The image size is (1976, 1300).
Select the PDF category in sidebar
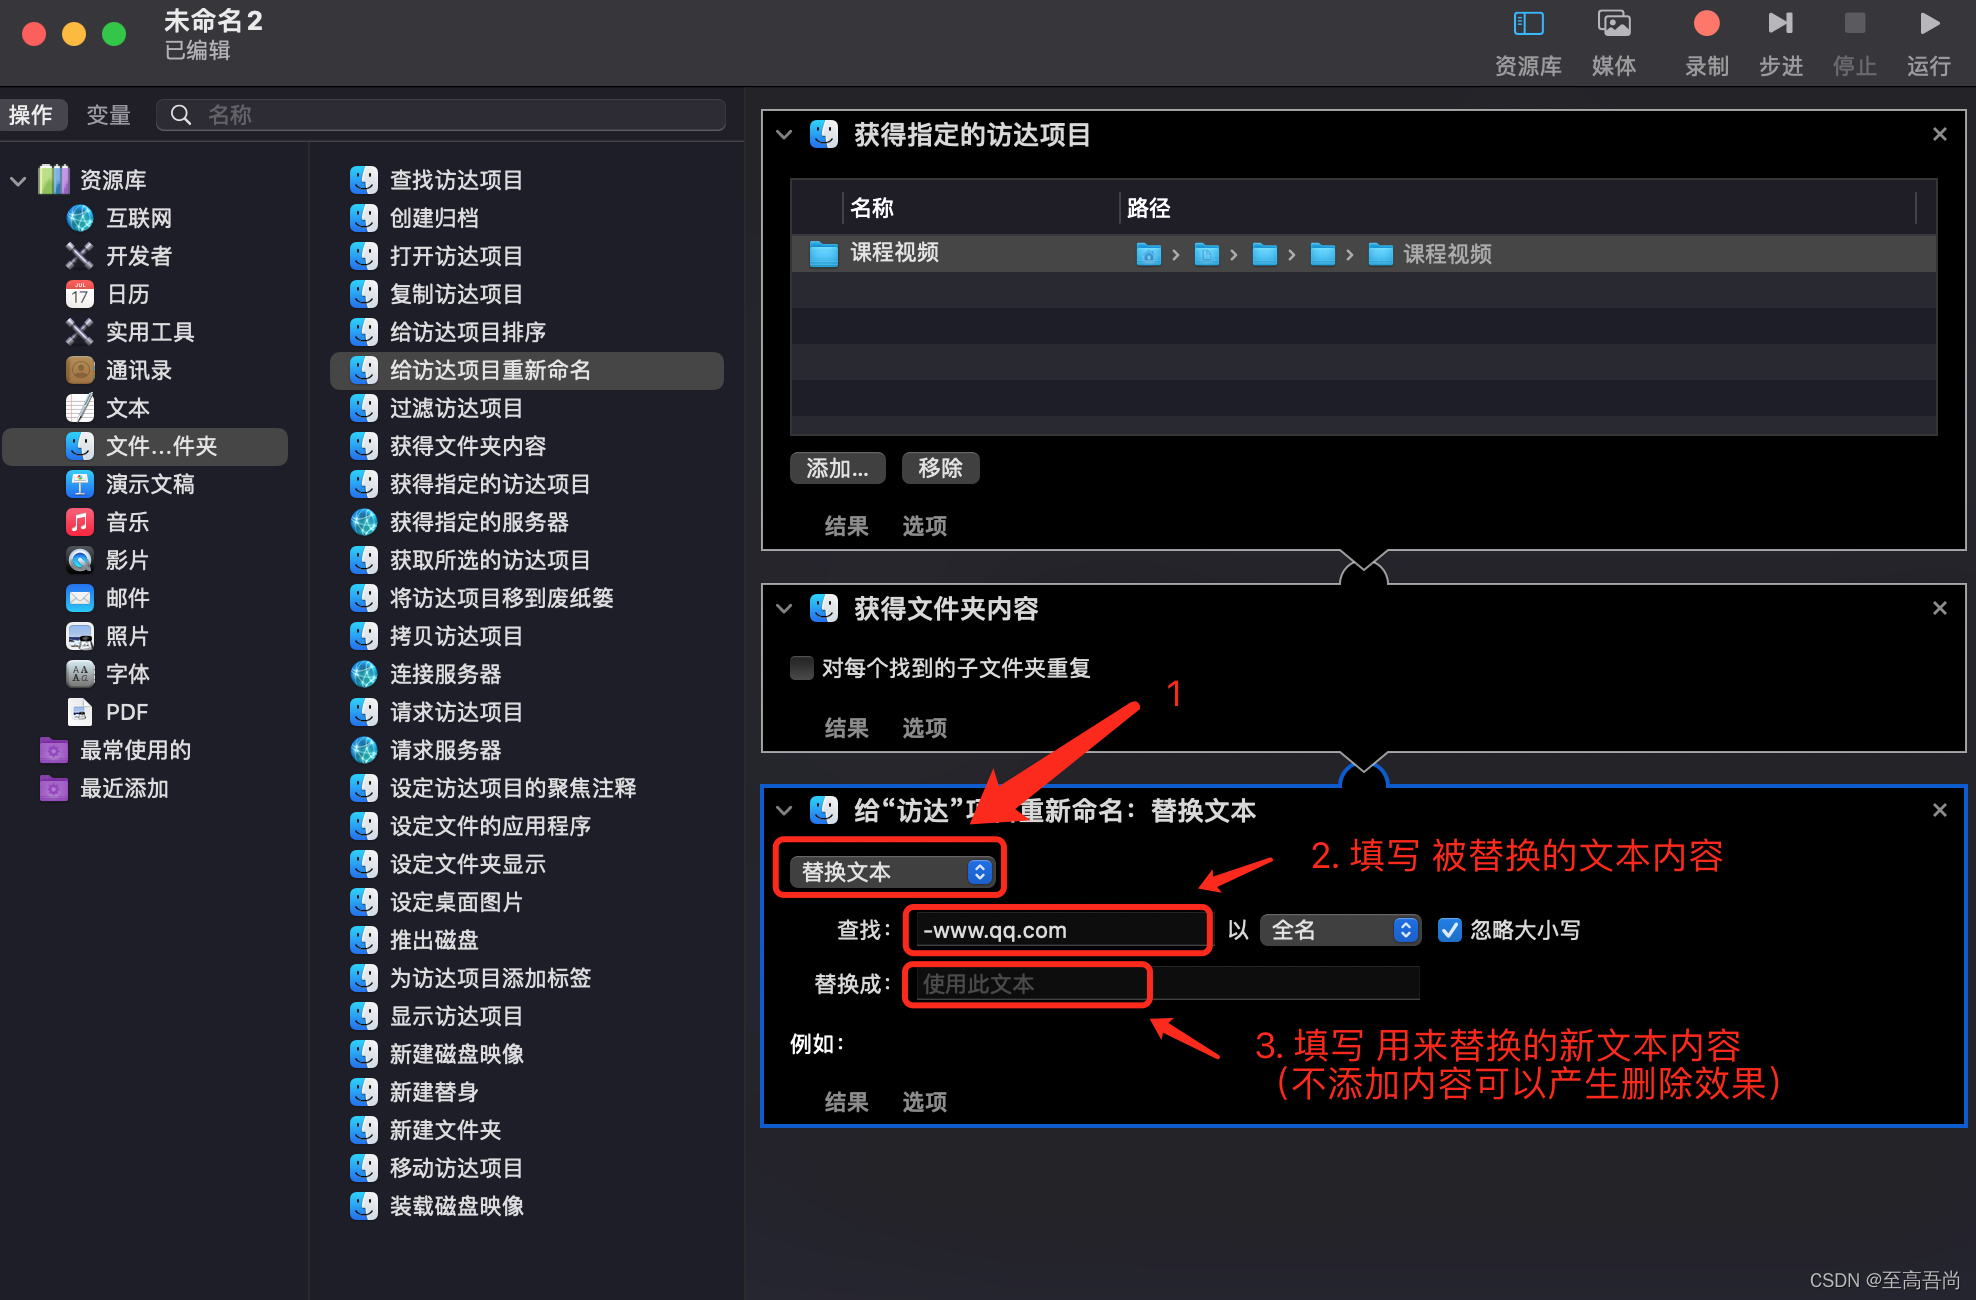[x=126, y=712]
